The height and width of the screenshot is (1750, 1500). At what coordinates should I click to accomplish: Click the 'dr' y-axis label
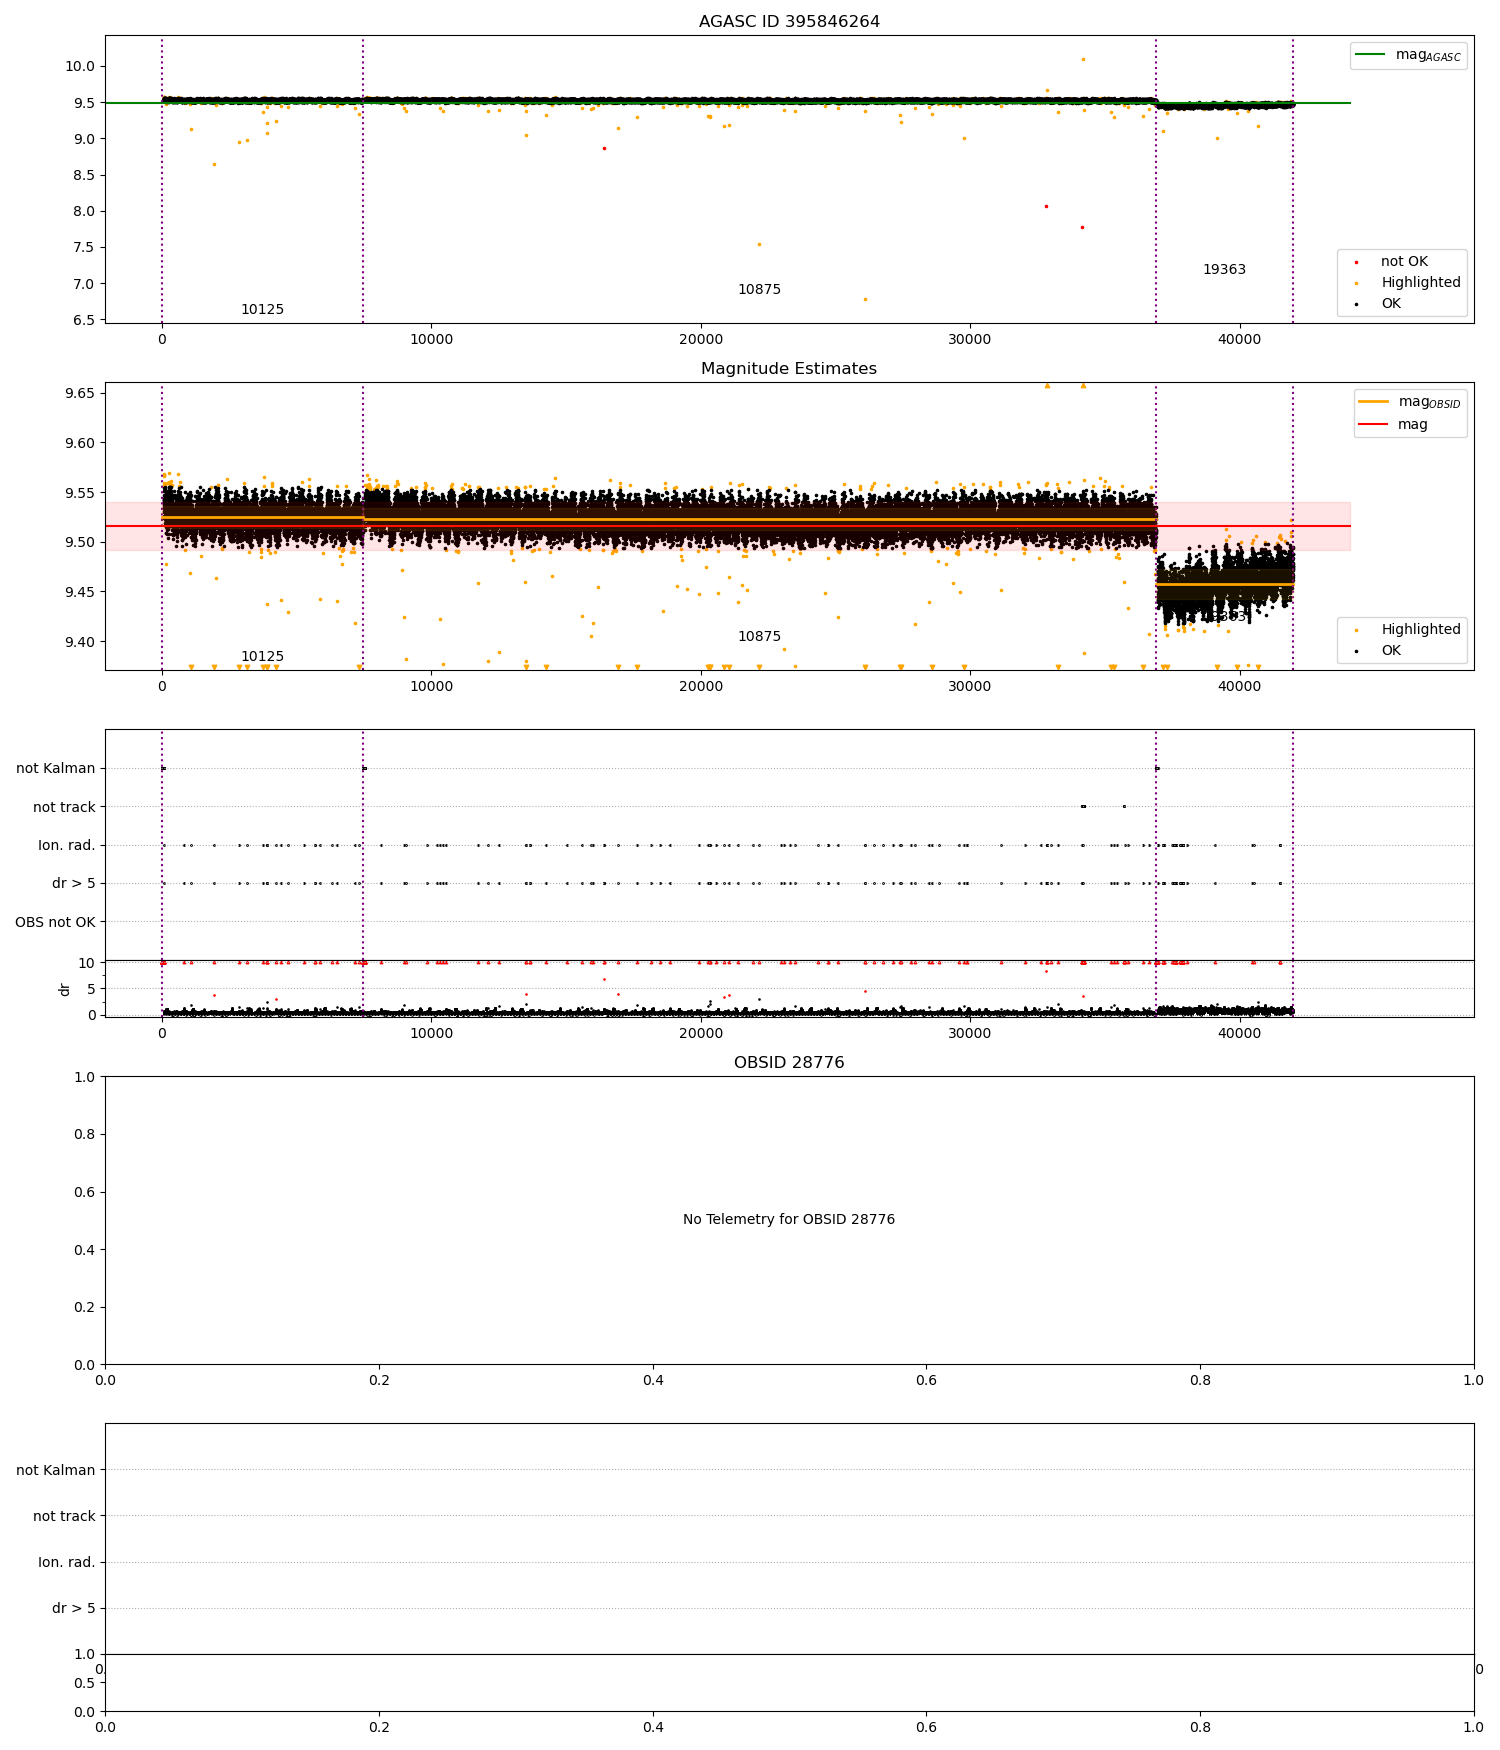65,989
